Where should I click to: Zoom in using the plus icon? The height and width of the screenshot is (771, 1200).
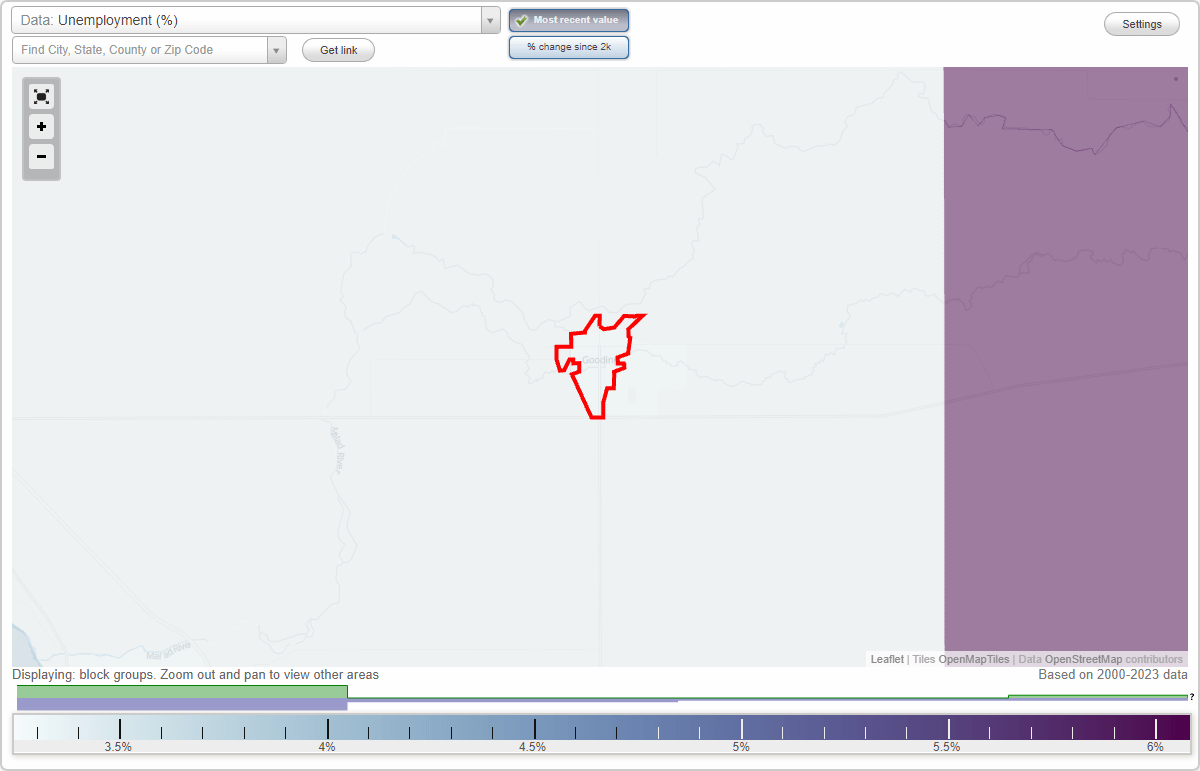(41, 127)
